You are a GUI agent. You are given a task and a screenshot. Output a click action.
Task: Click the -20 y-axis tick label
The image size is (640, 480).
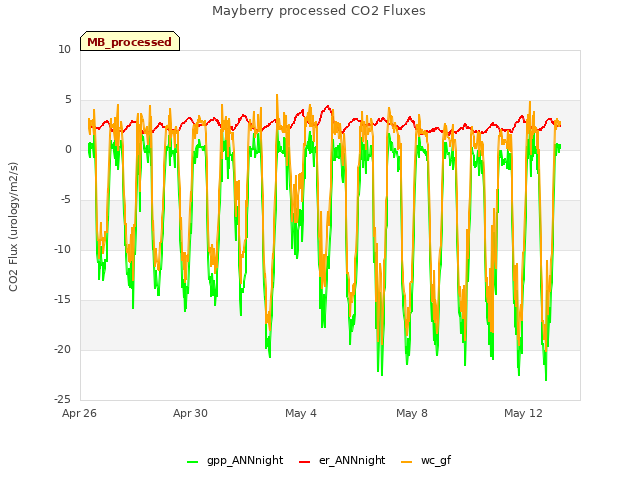(63, 349)
